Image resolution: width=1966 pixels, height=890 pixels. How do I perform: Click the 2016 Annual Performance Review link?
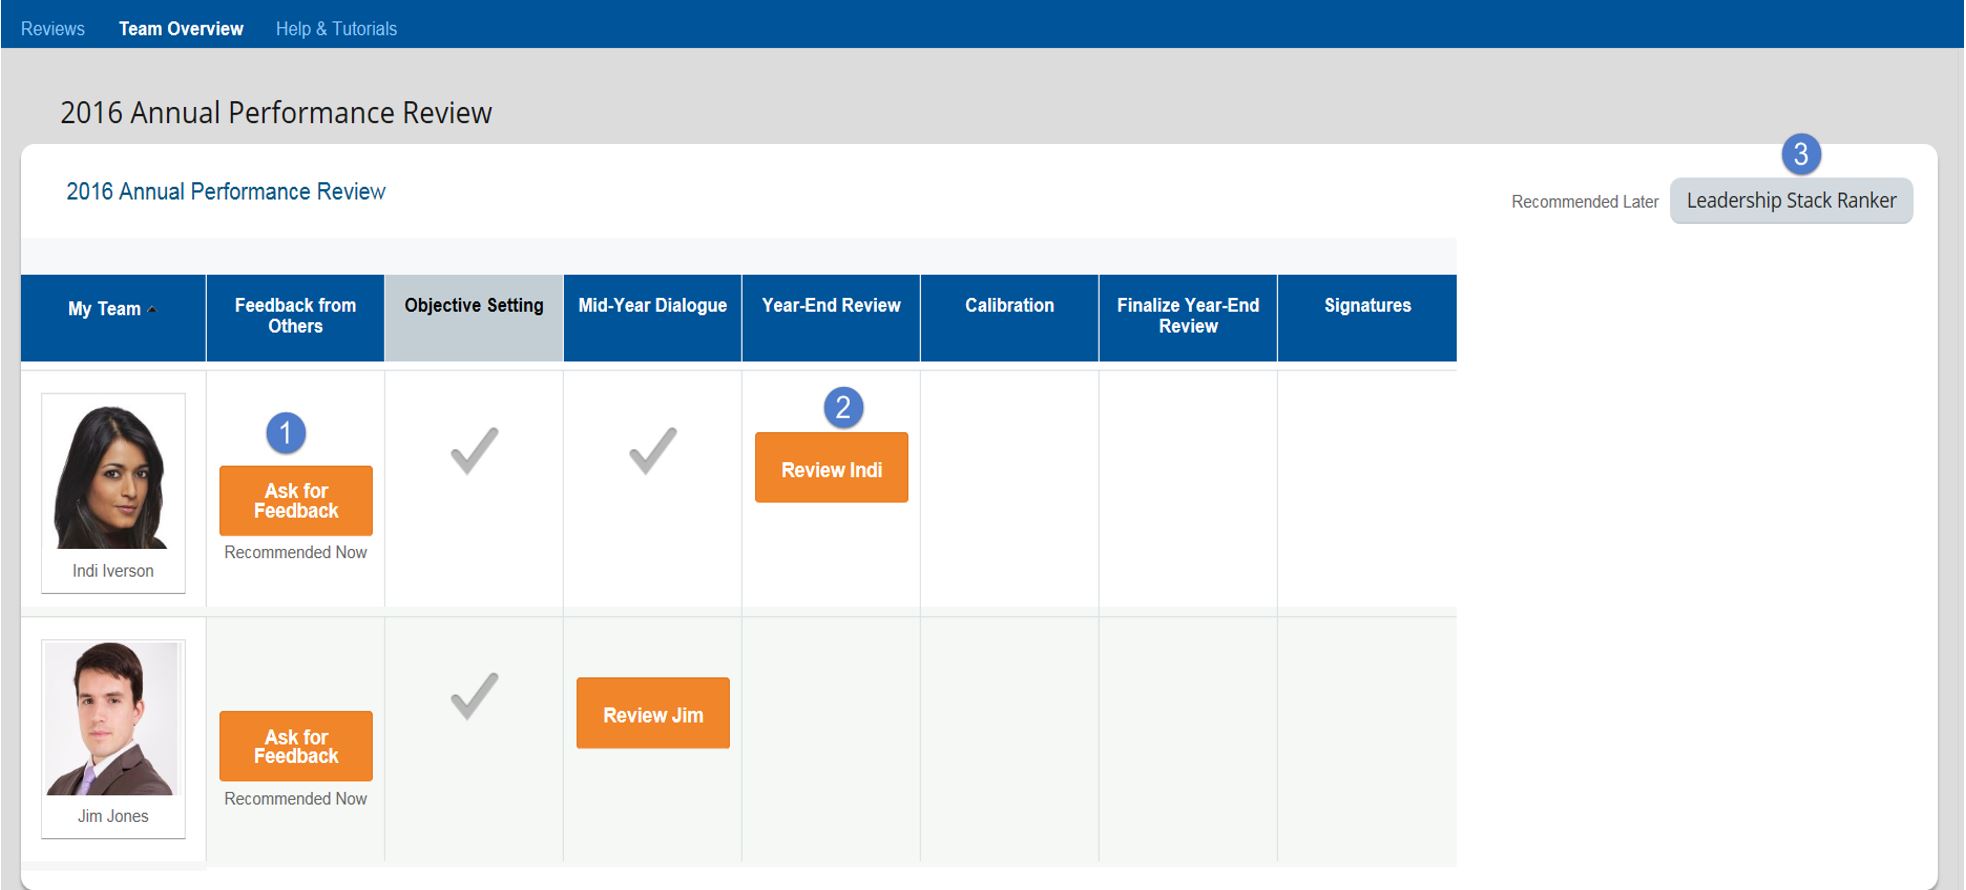tap(226, 191)
